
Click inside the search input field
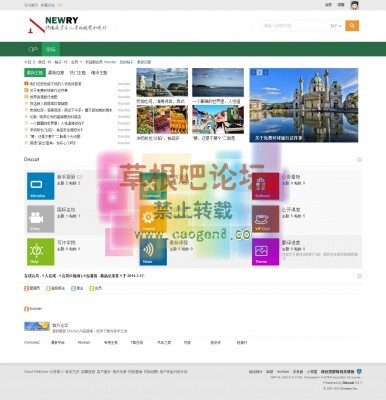295,26
